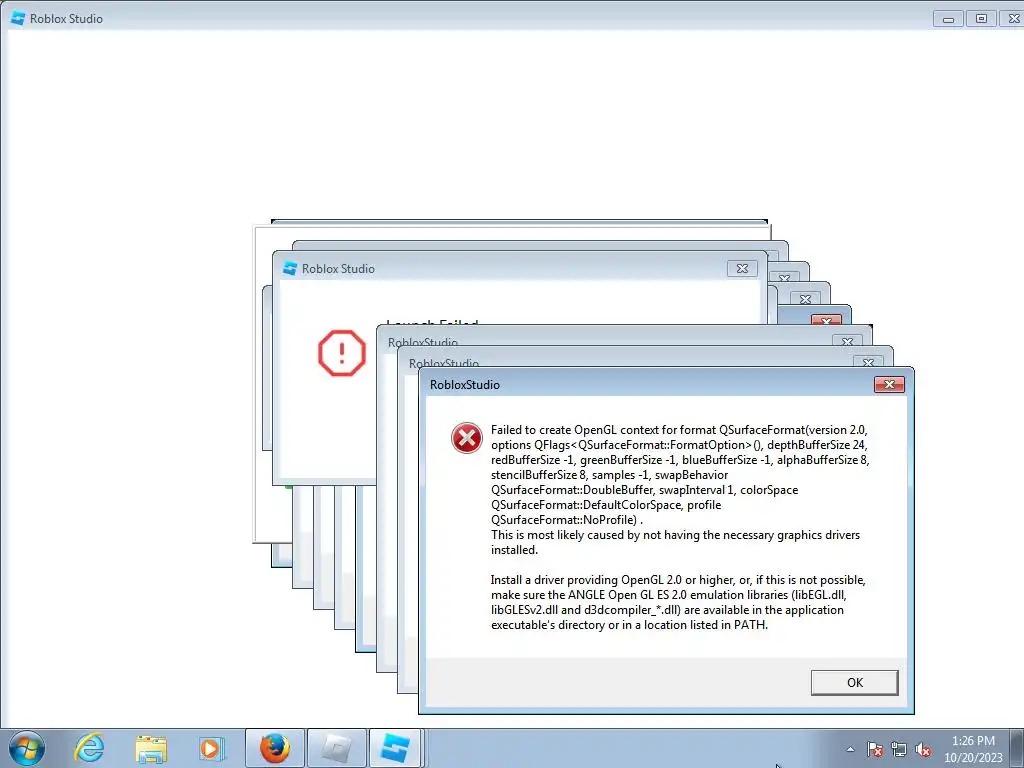1024x768 pixels.
Task: Switch to blue Roblox Studio taskbar item
Action: pyautogui.click(x=395, y=748)
